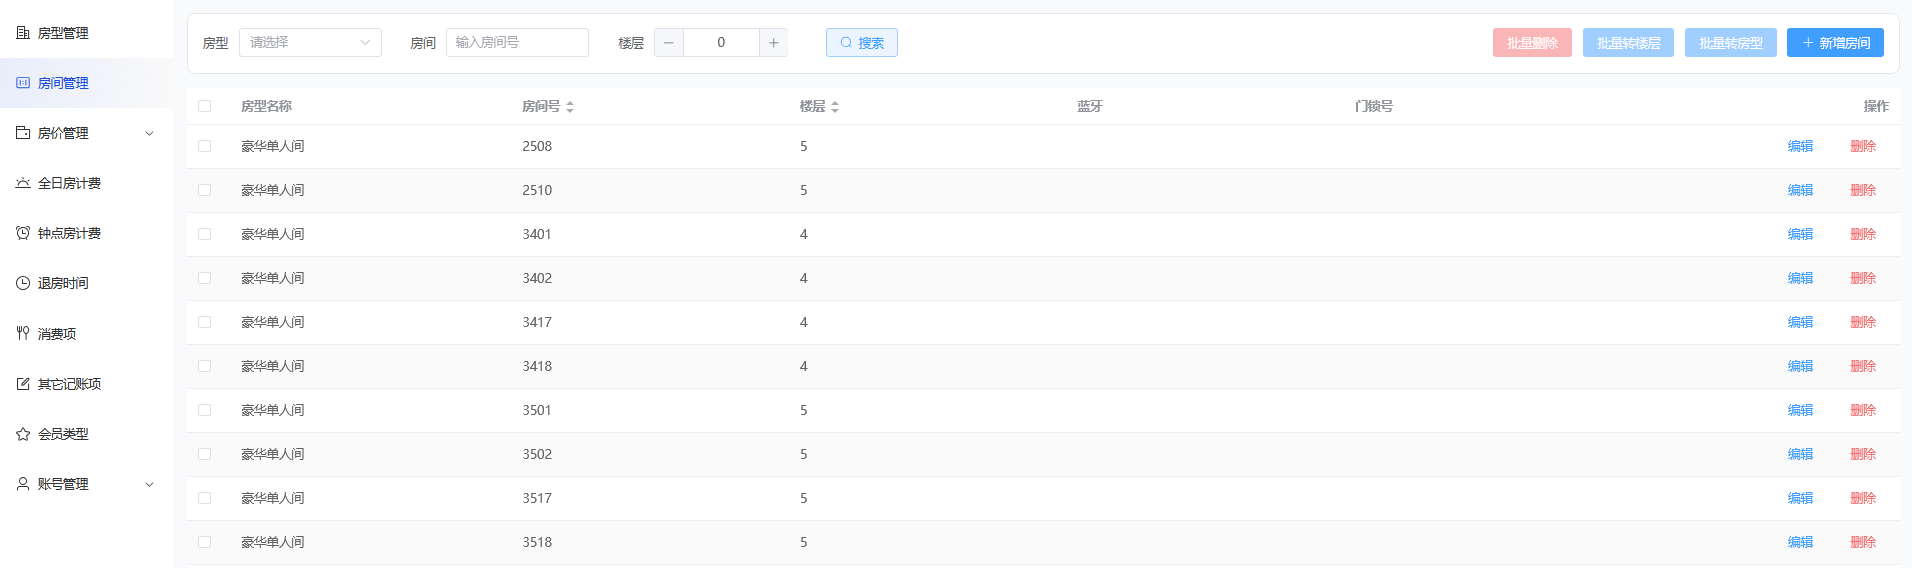Click the 退房时间 clock icon
1912x568 pixels.
(x=23, y=283)
